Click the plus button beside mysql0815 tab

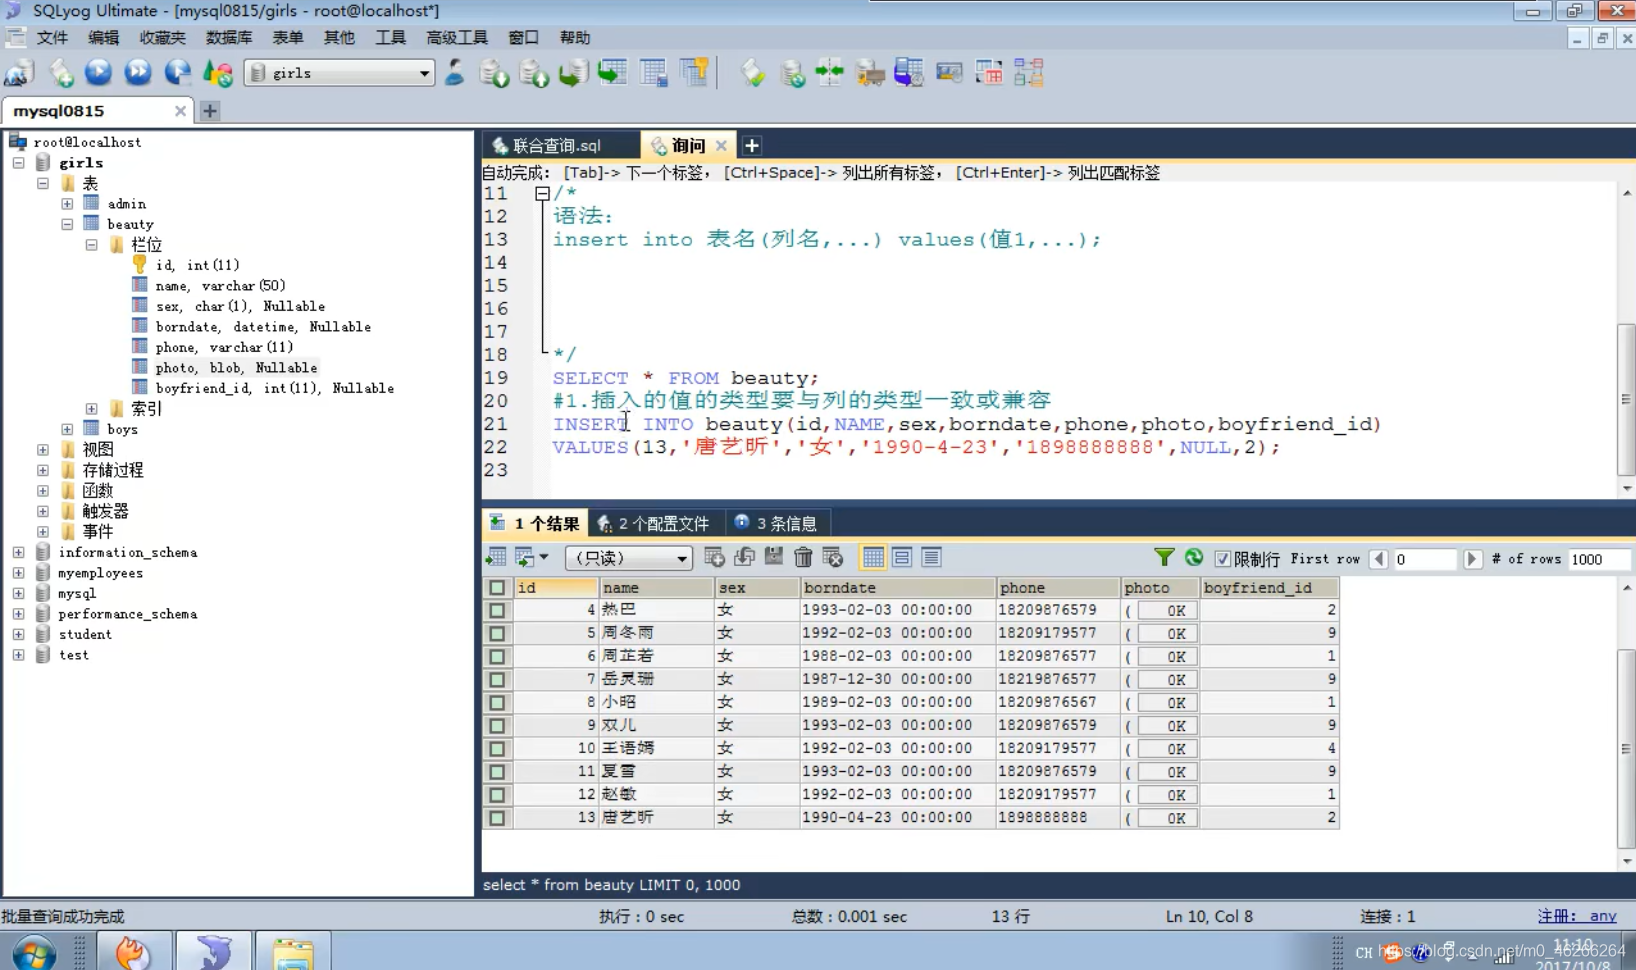[x=210, y=111]
